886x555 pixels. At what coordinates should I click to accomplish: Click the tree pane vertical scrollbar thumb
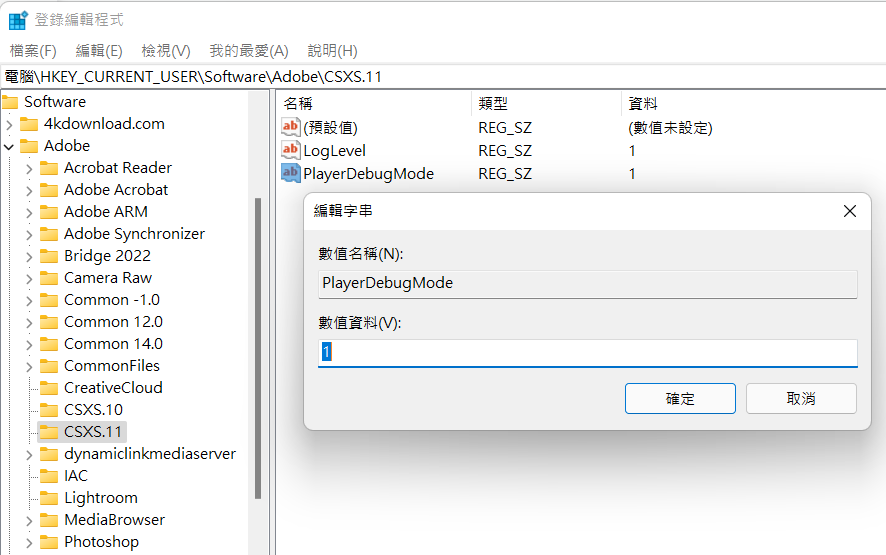pos(258,348)
